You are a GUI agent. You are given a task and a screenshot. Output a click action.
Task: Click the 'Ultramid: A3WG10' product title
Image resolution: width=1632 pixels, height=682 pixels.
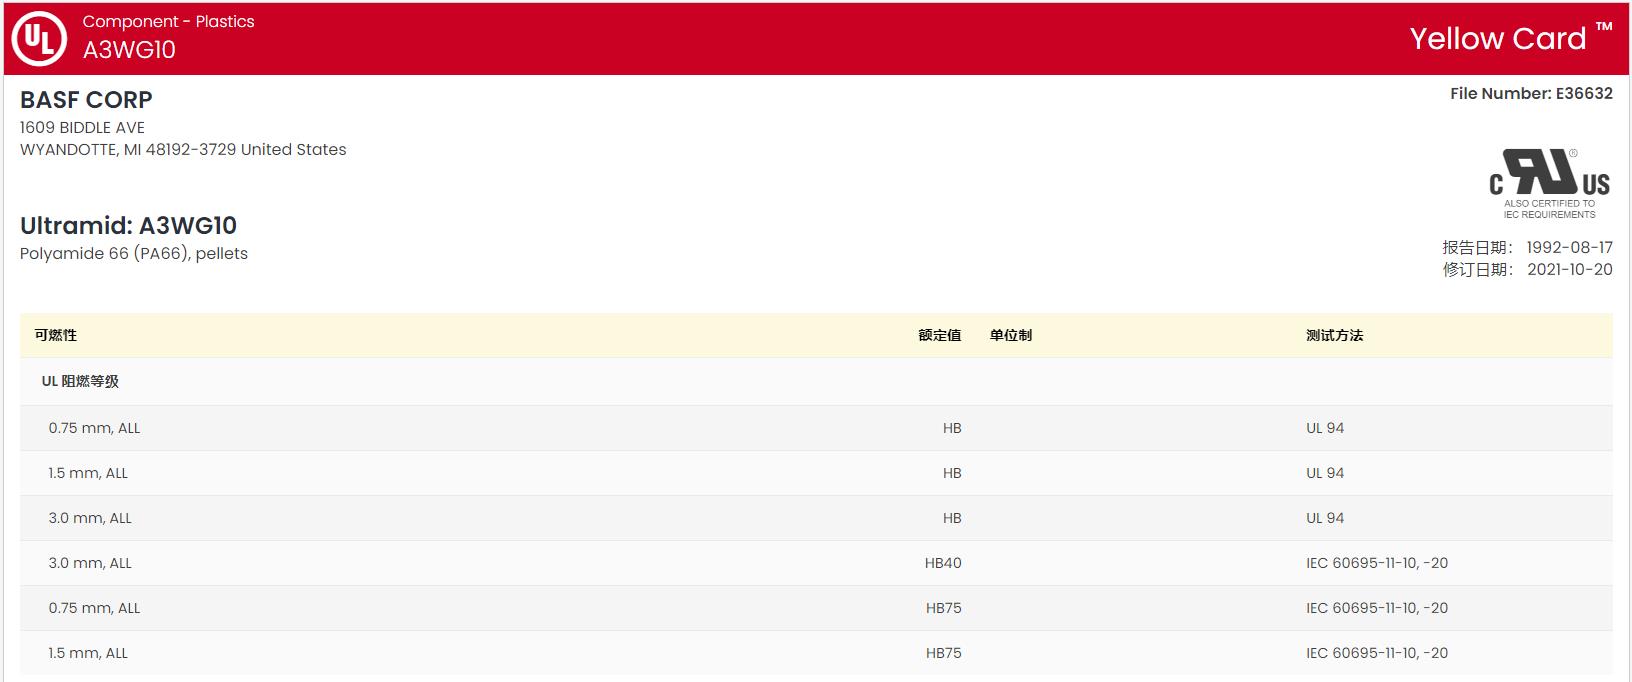click(x=128, y=226)
